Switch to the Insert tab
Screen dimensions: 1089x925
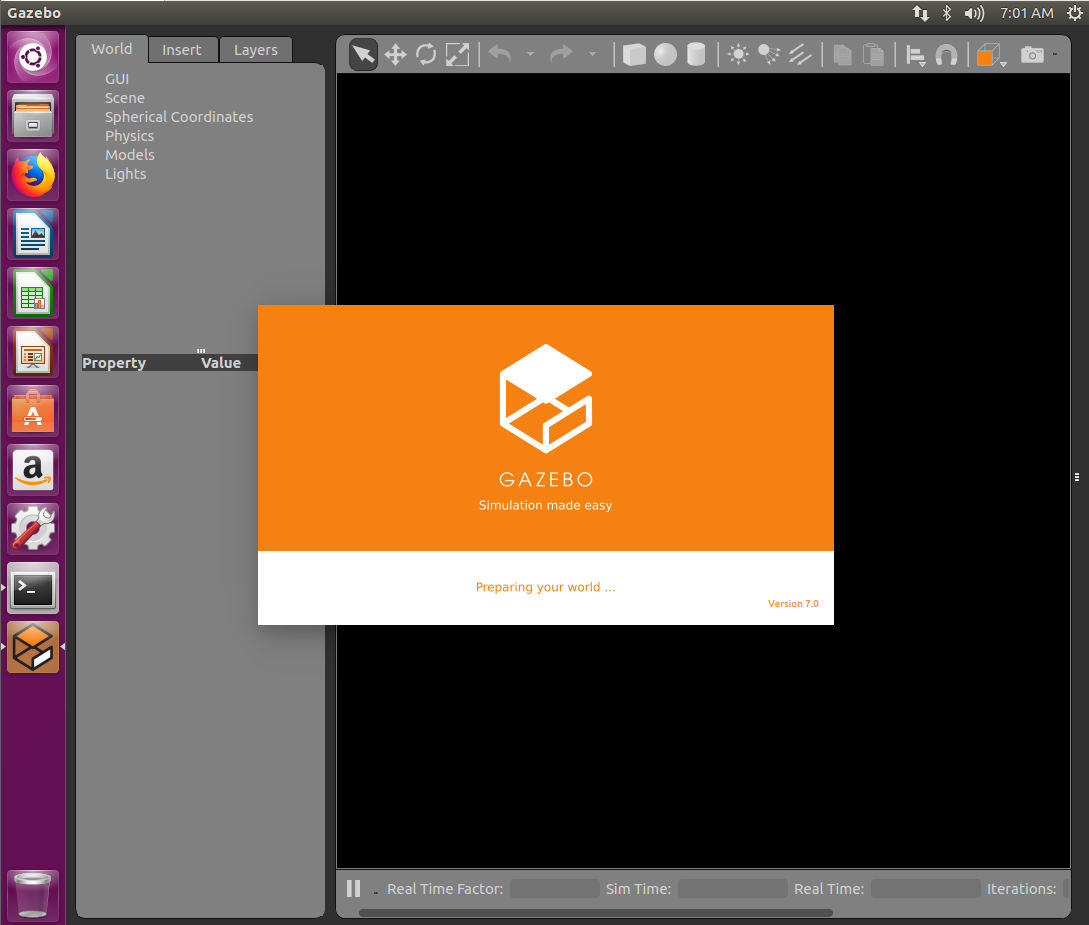[182, 50]
